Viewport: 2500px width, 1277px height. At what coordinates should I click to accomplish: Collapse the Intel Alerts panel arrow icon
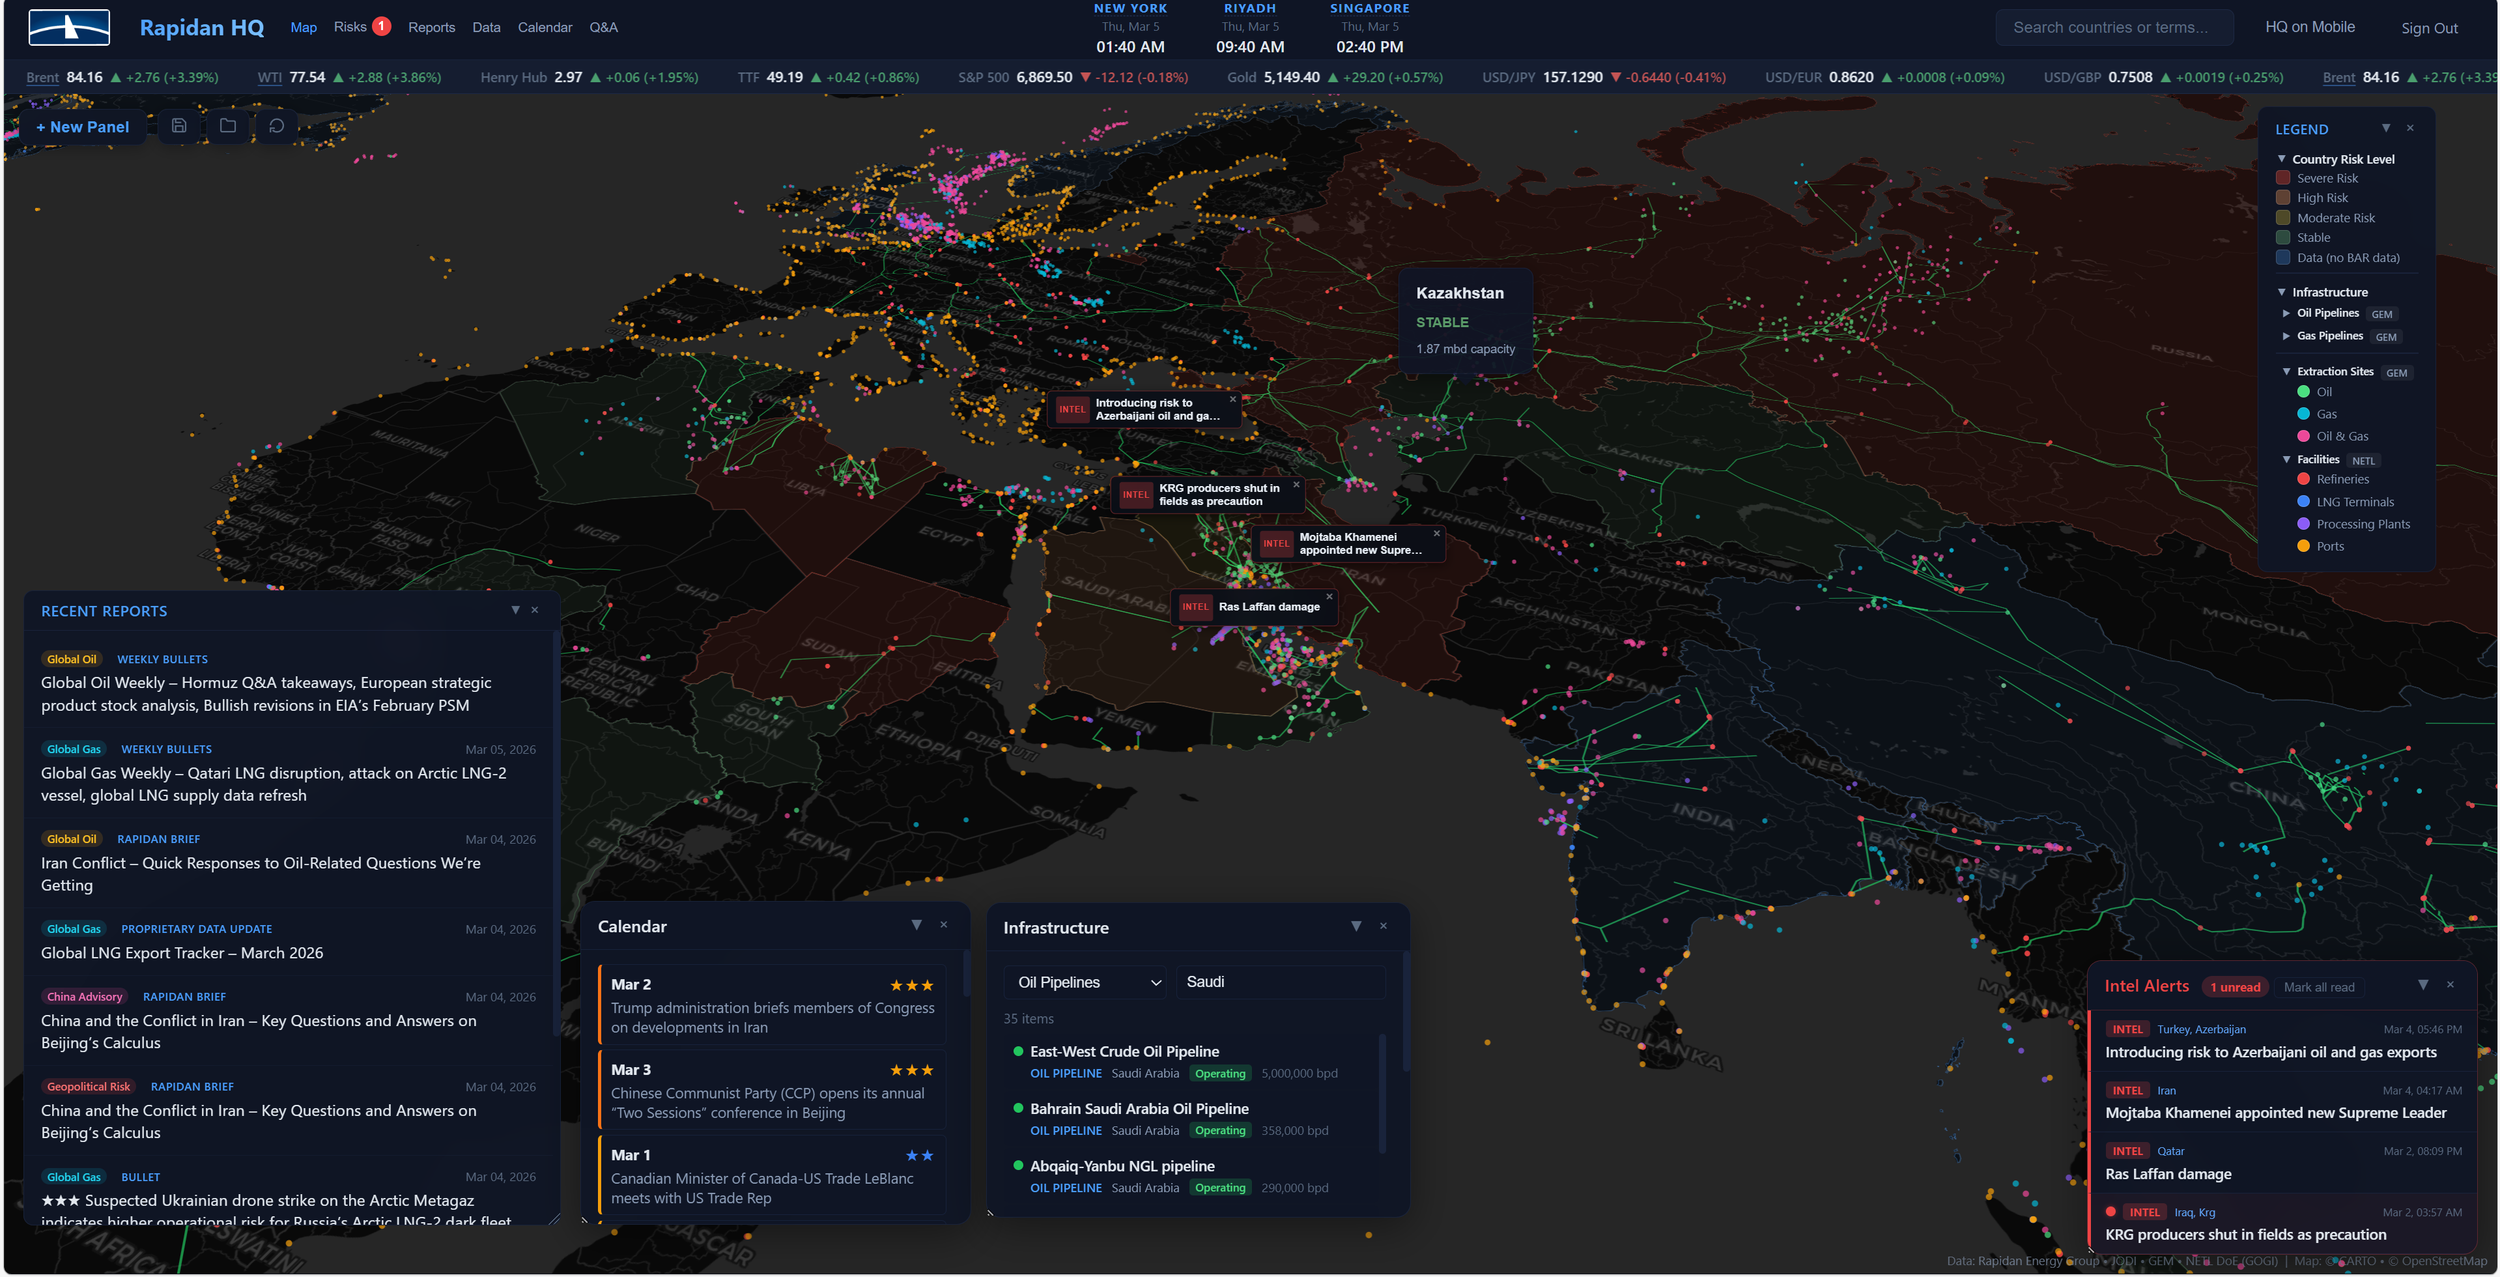click(2423, 985)
